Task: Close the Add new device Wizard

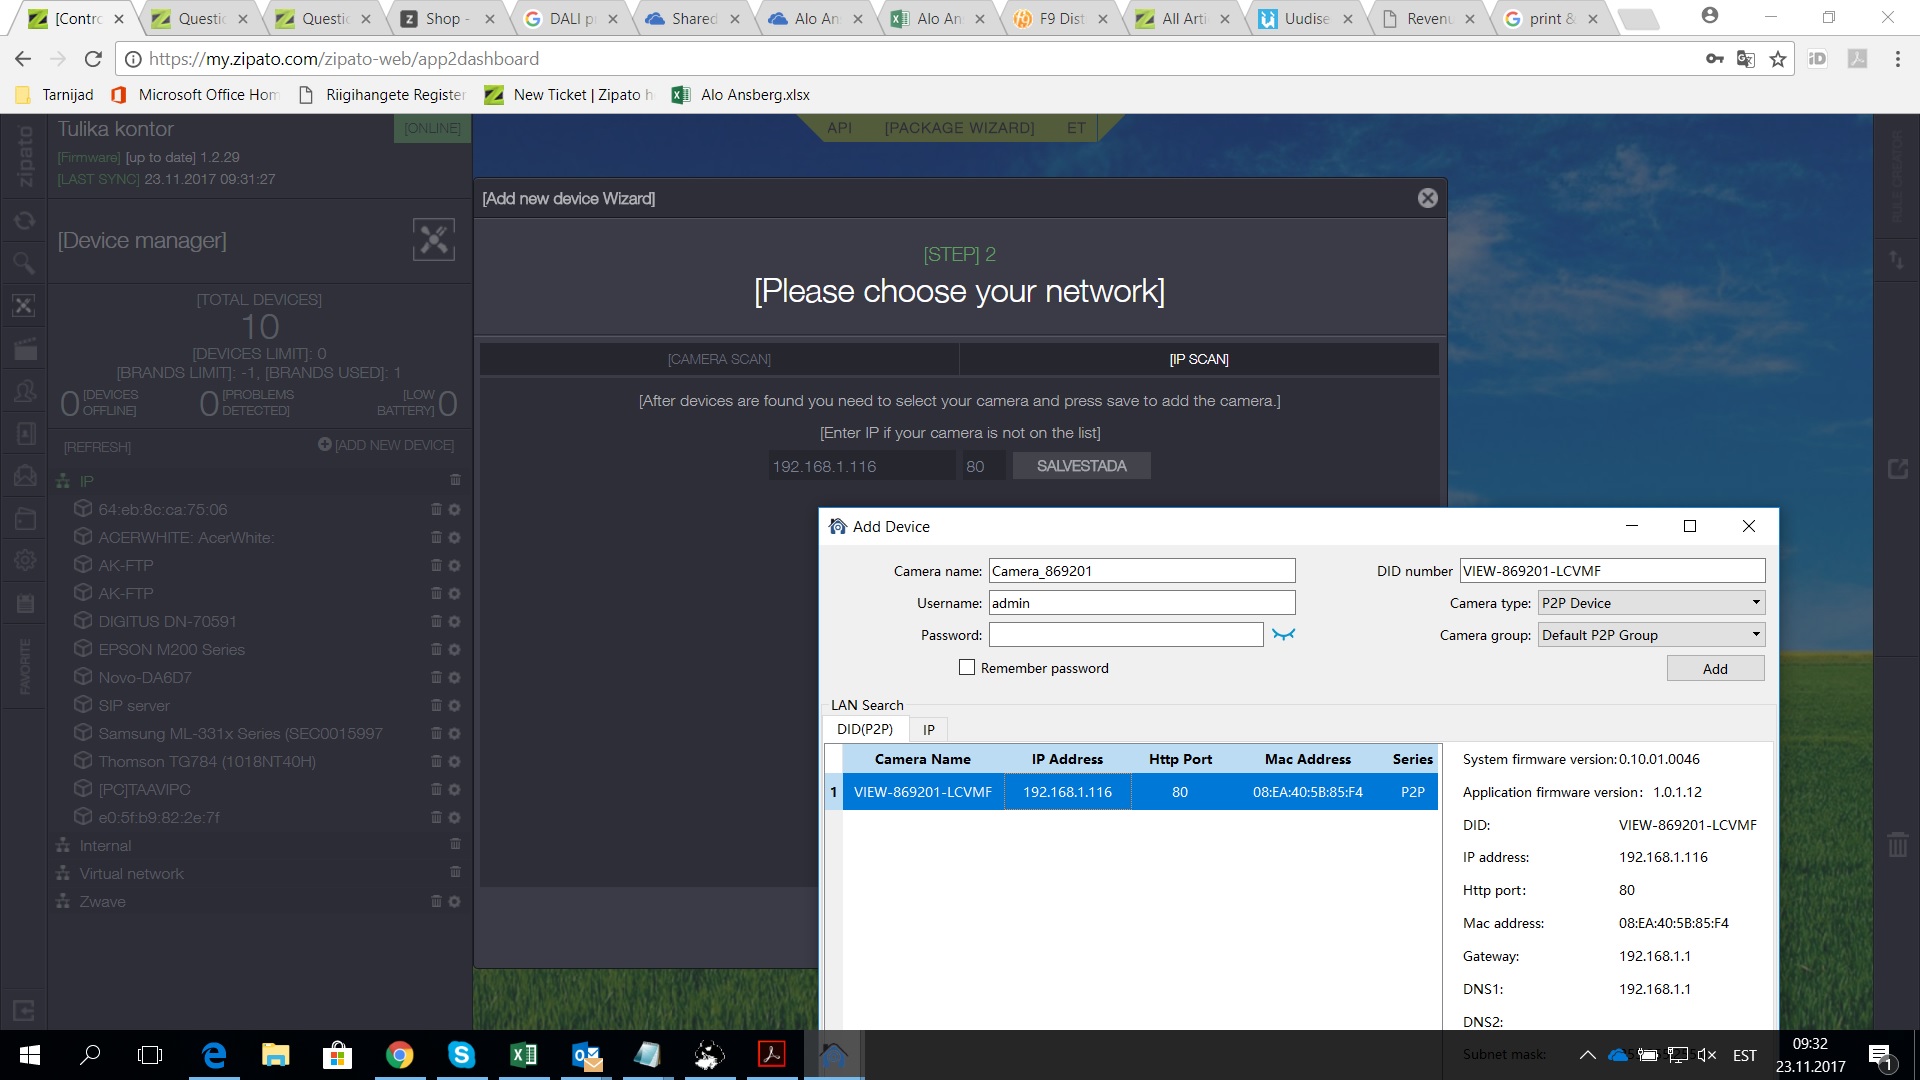Action: click(1427, 198)
